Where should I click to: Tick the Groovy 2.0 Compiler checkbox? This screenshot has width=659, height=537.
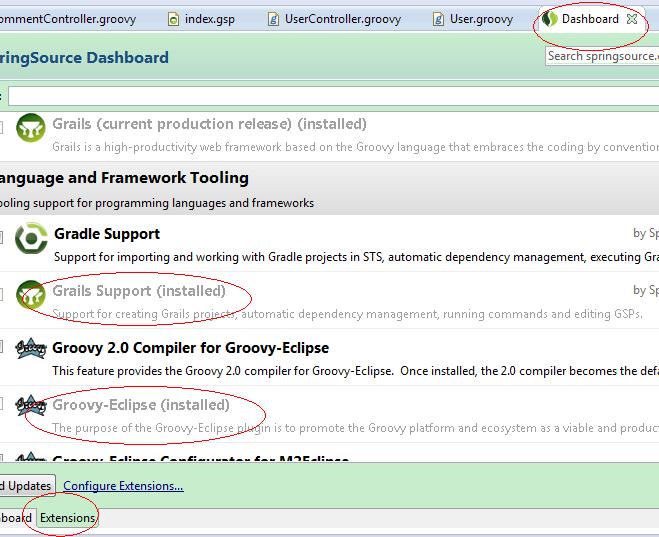click(x=1, y=347)
